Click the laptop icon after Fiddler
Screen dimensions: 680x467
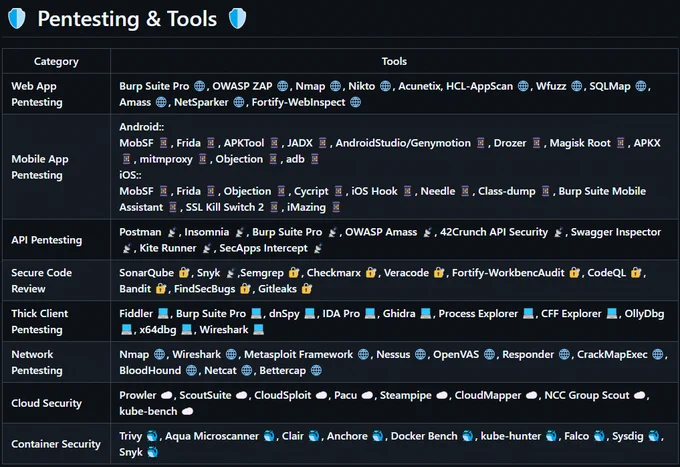163,314
